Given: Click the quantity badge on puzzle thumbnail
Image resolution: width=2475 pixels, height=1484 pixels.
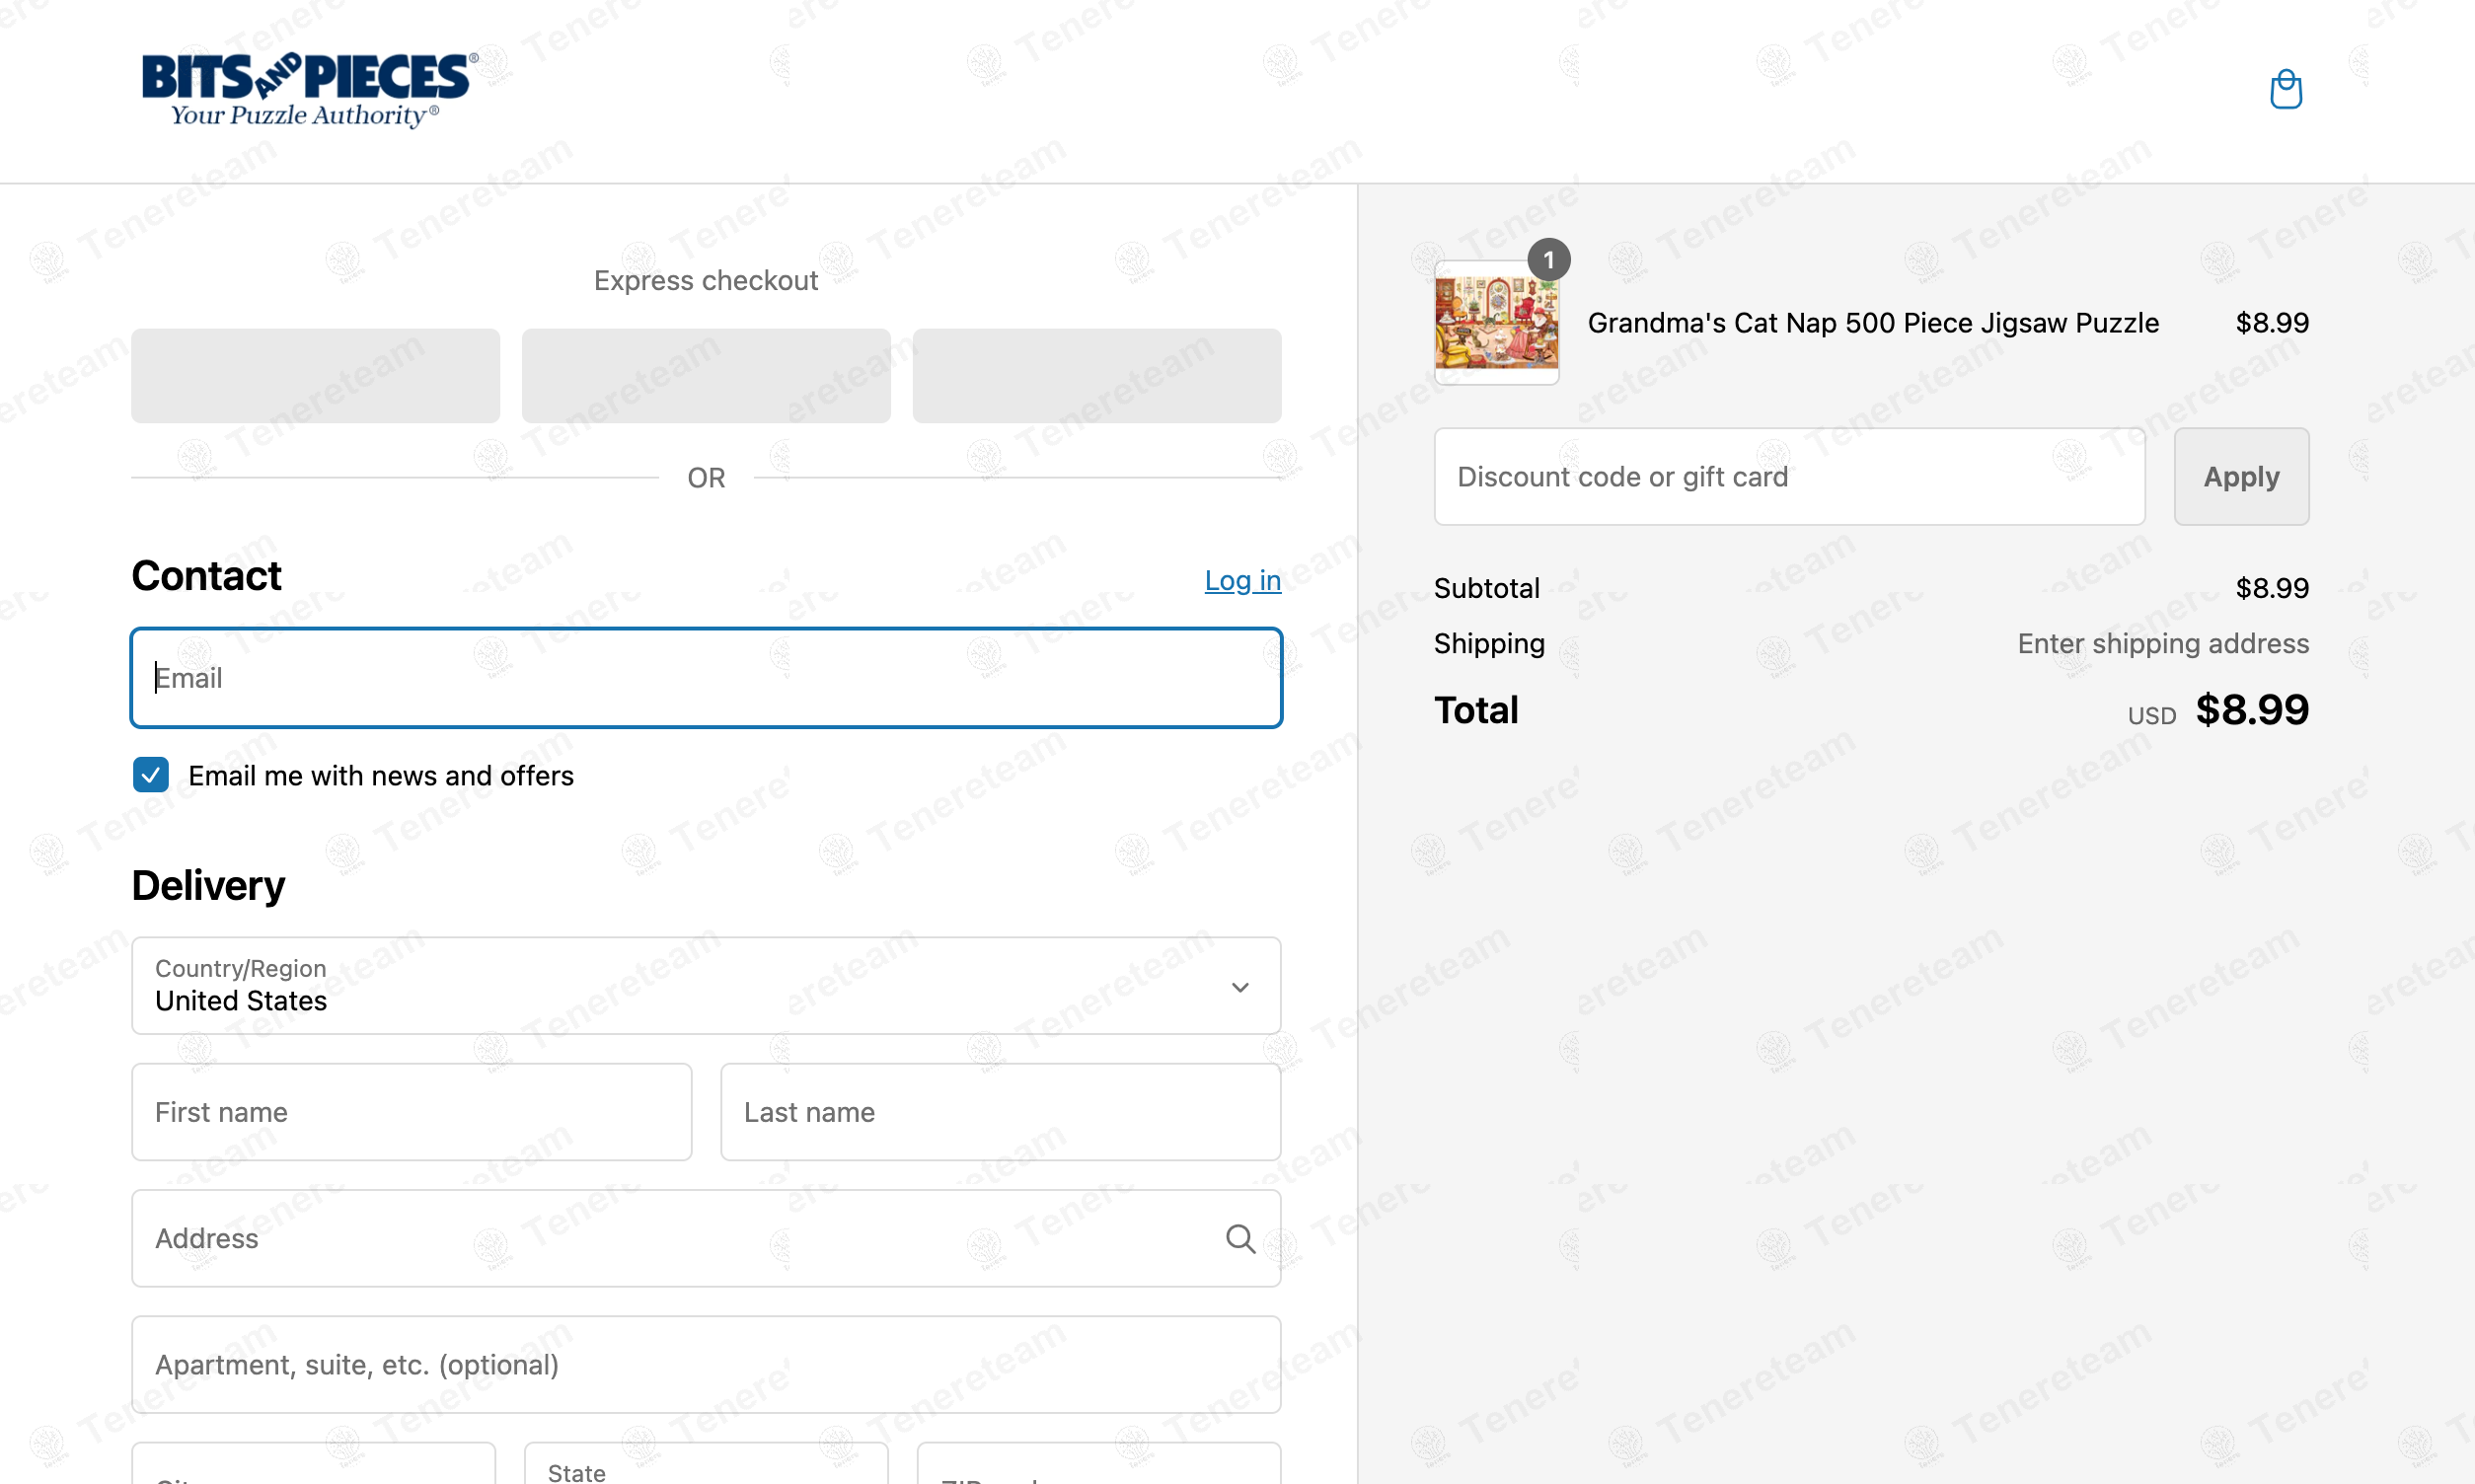Looking at the screenshot, I should tap(1548, 260).
